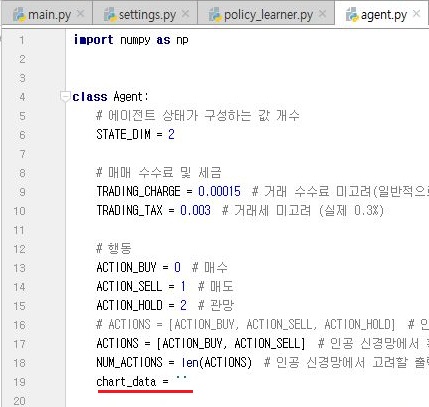Screen dimensions: 429x407
Task: Click the commented '# ACTIONS =' line 16
Action: coord(245,324)
